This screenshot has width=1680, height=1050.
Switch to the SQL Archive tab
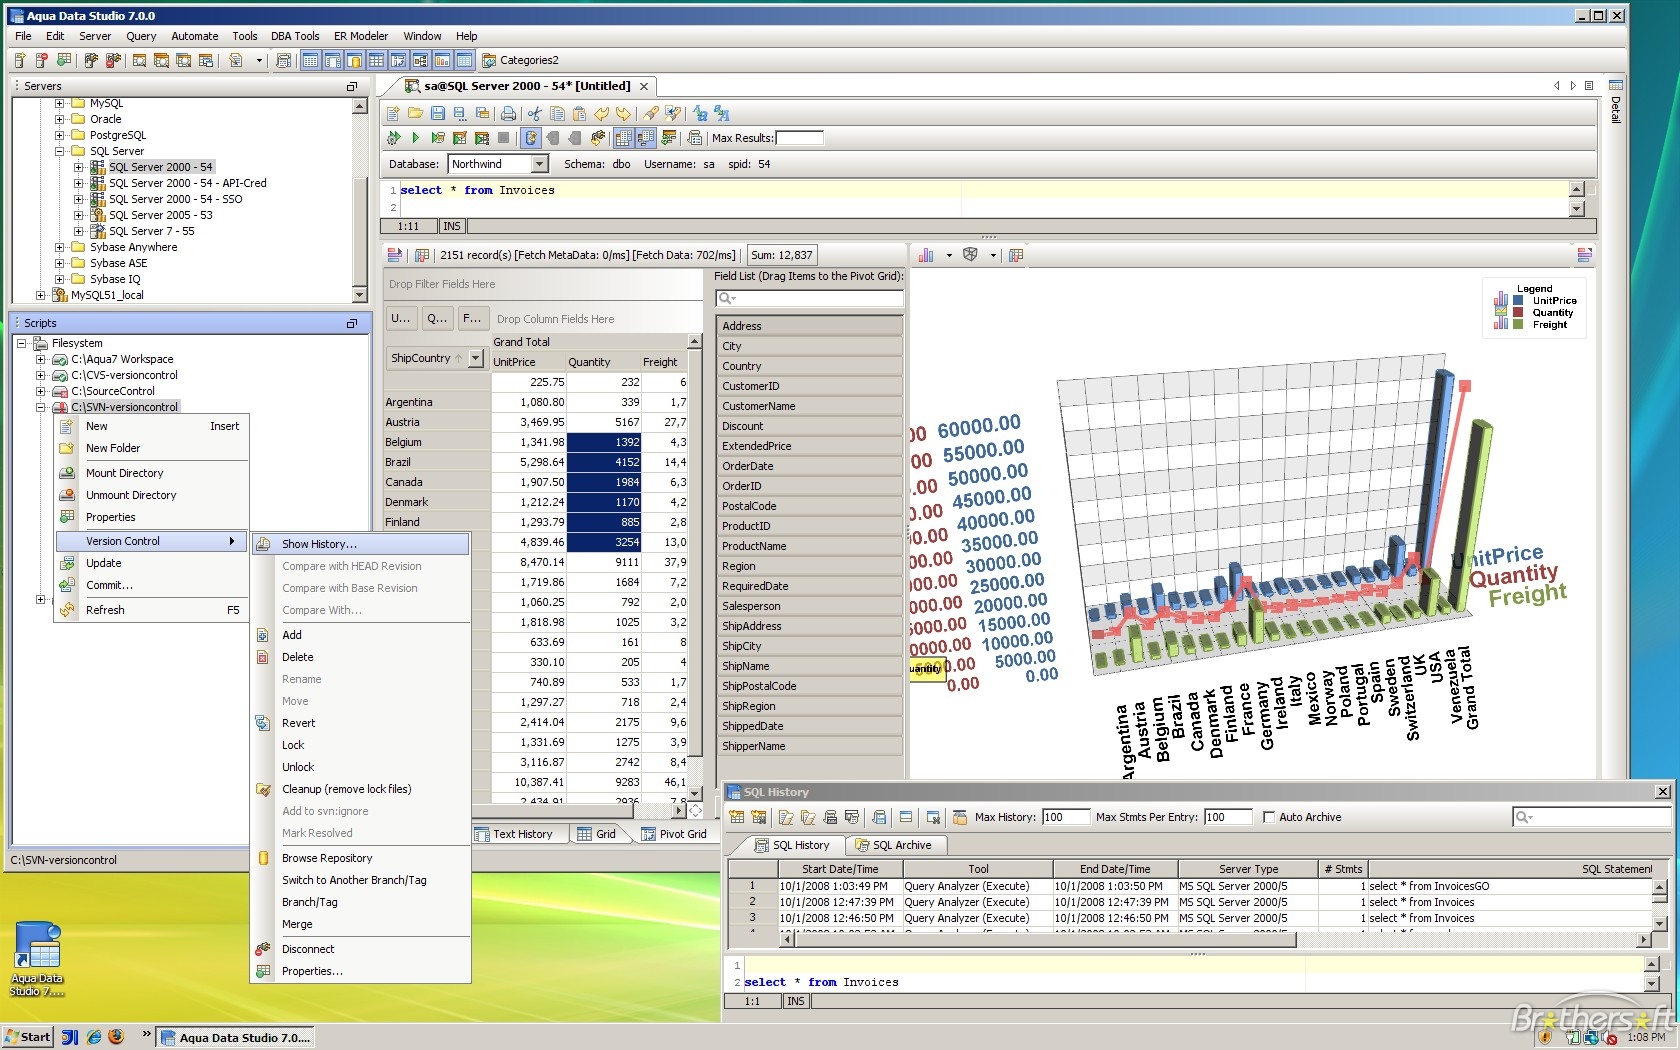(x=894, y=845)
